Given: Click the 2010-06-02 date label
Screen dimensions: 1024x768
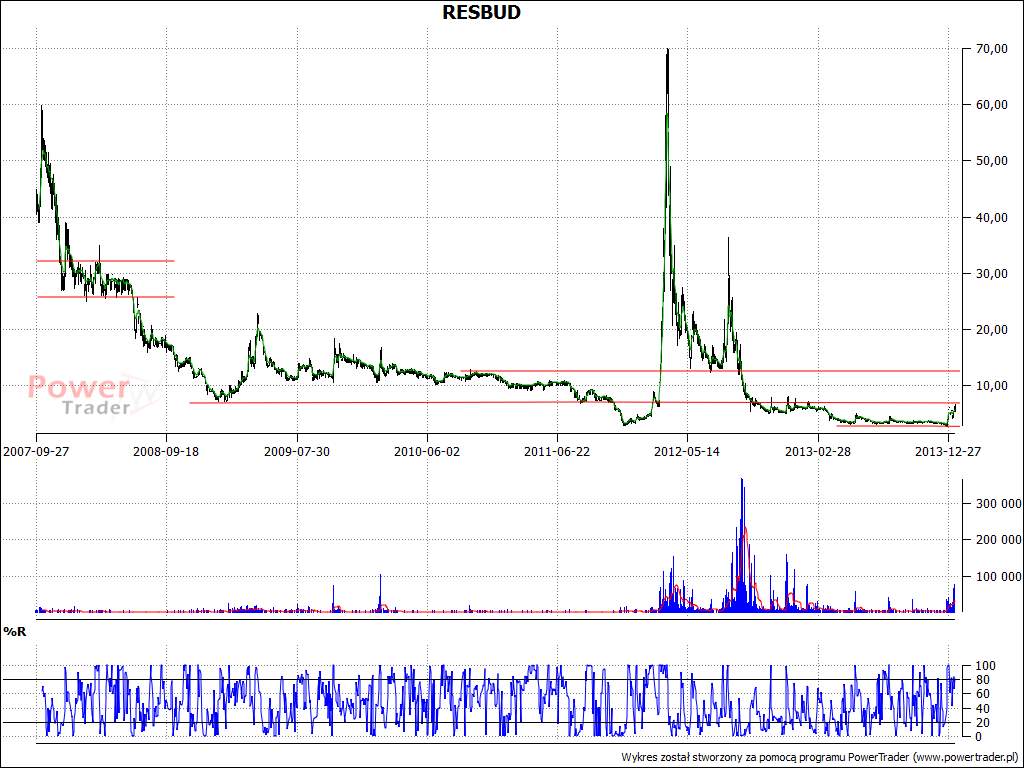Looking at the screenshot, I should tap(426, 451).
